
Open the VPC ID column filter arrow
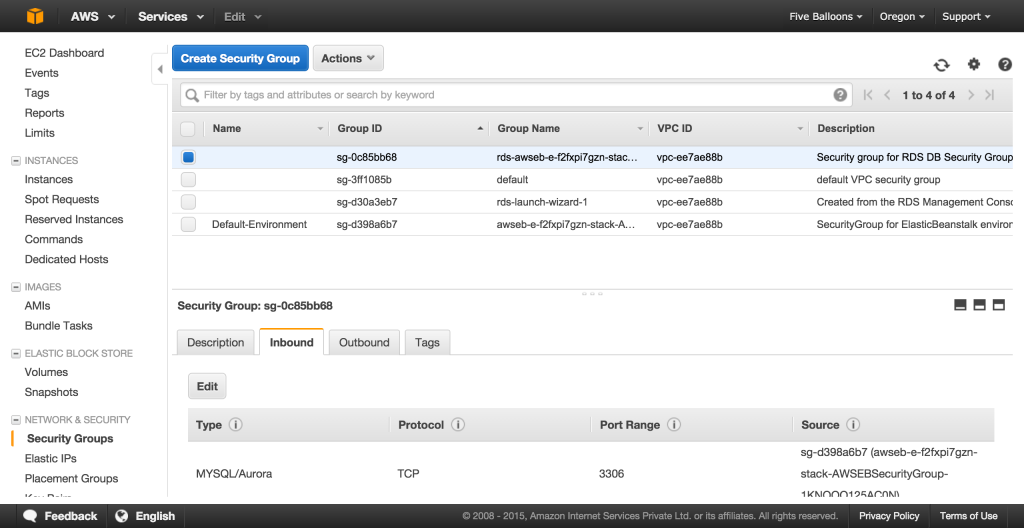[800, 129]
